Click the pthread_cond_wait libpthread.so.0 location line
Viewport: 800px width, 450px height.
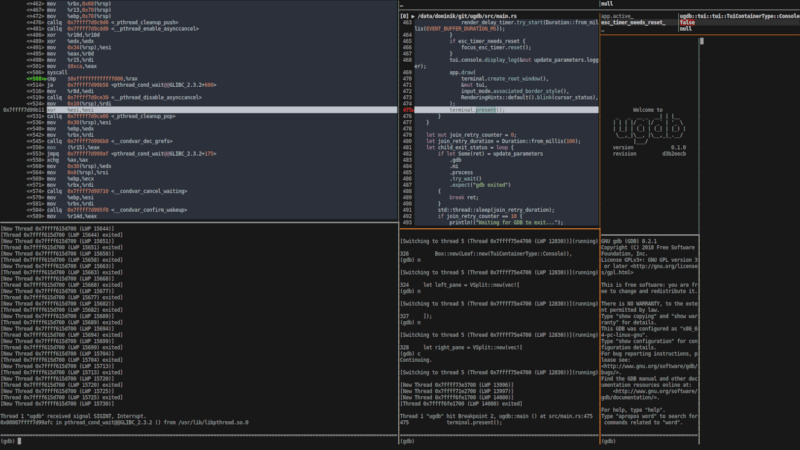click(124, 422)
